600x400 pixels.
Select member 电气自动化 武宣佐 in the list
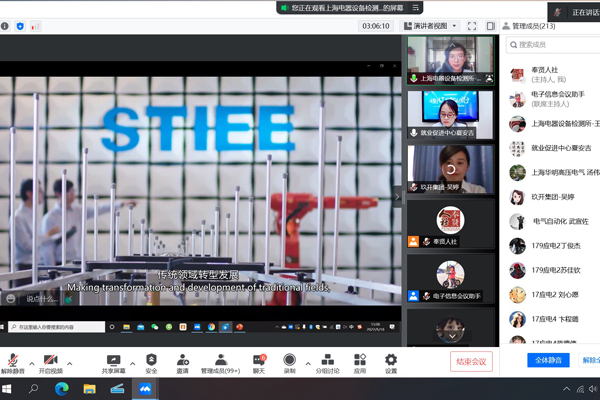click(x=553, y=222)
